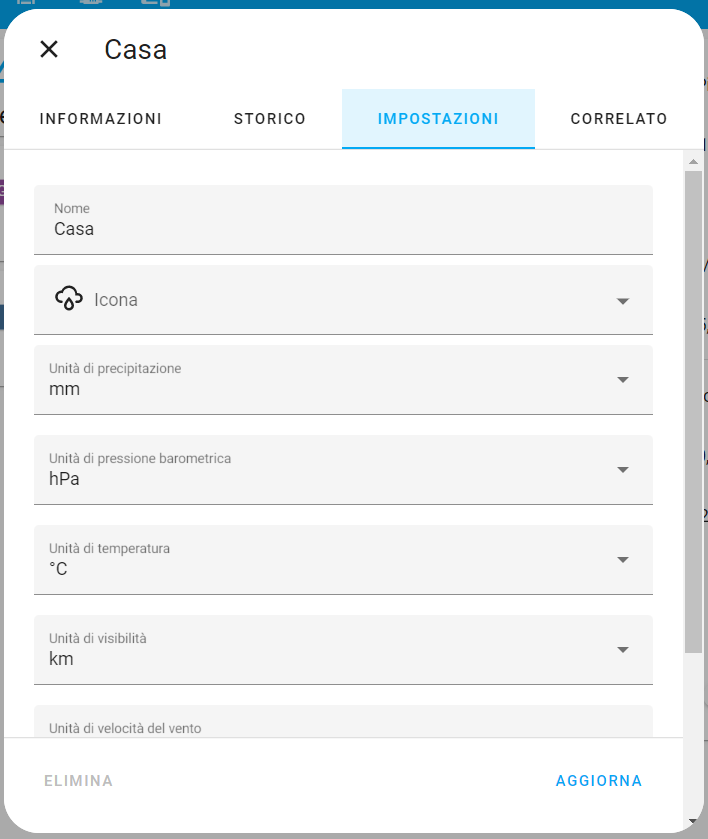Open the Unità di visibilità dropdown
This screenshot has width=708, height=839.
point(623,649)
